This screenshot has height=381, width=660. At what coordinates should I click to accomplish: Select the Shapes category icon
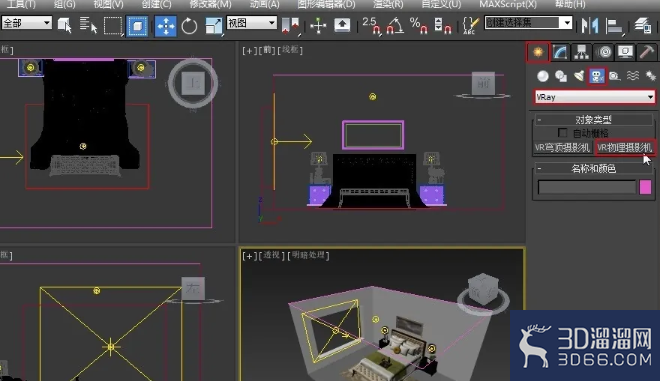pyautogui.click(x=561, y=76)
